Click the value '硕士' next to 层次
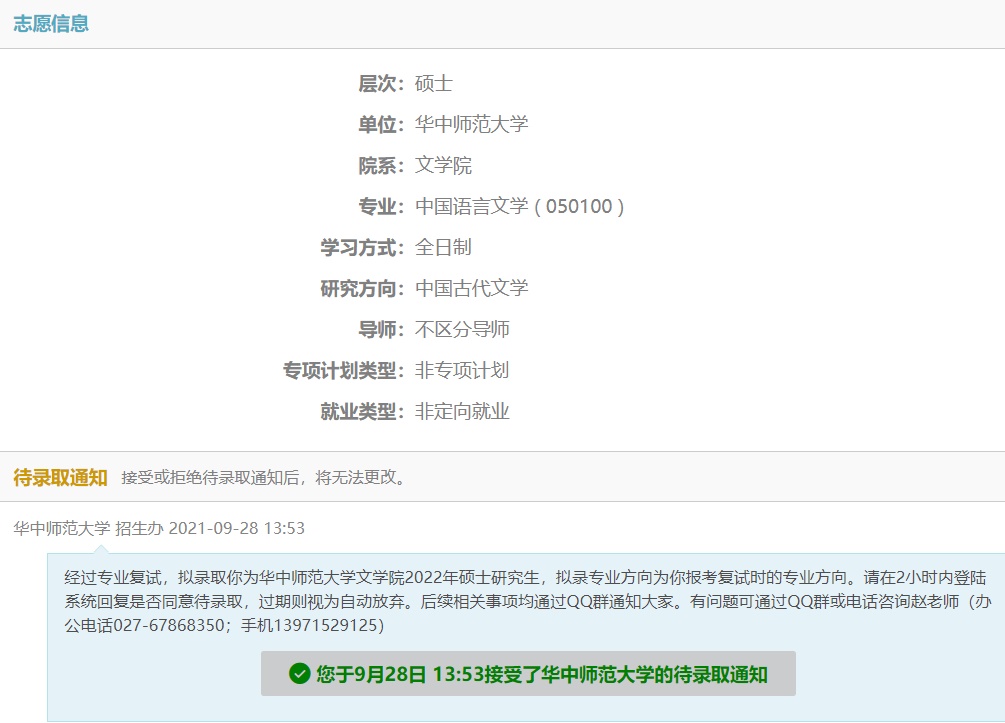Image resolution: width=1005 pixels, height=723 pixels. coord(434,83)
